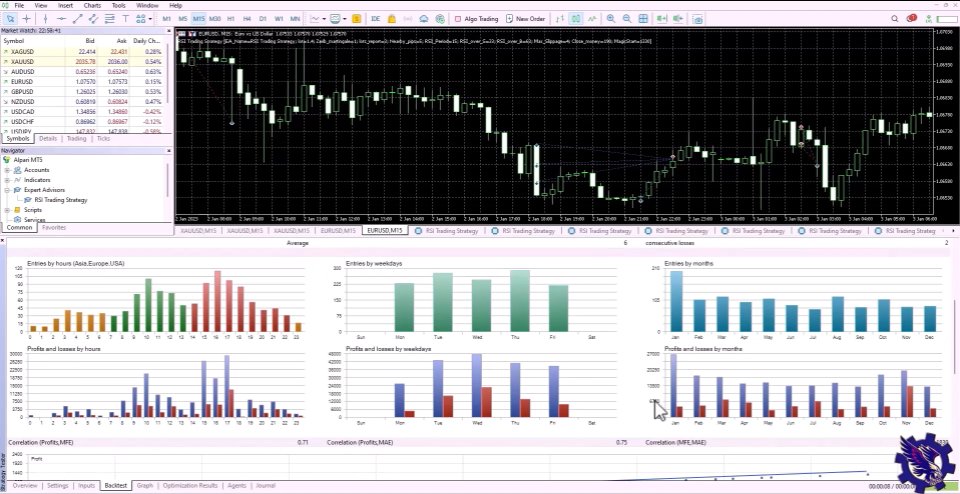Open the chart templates dropdown
Screen dimensions: 960x494
(x=337, y=19)
